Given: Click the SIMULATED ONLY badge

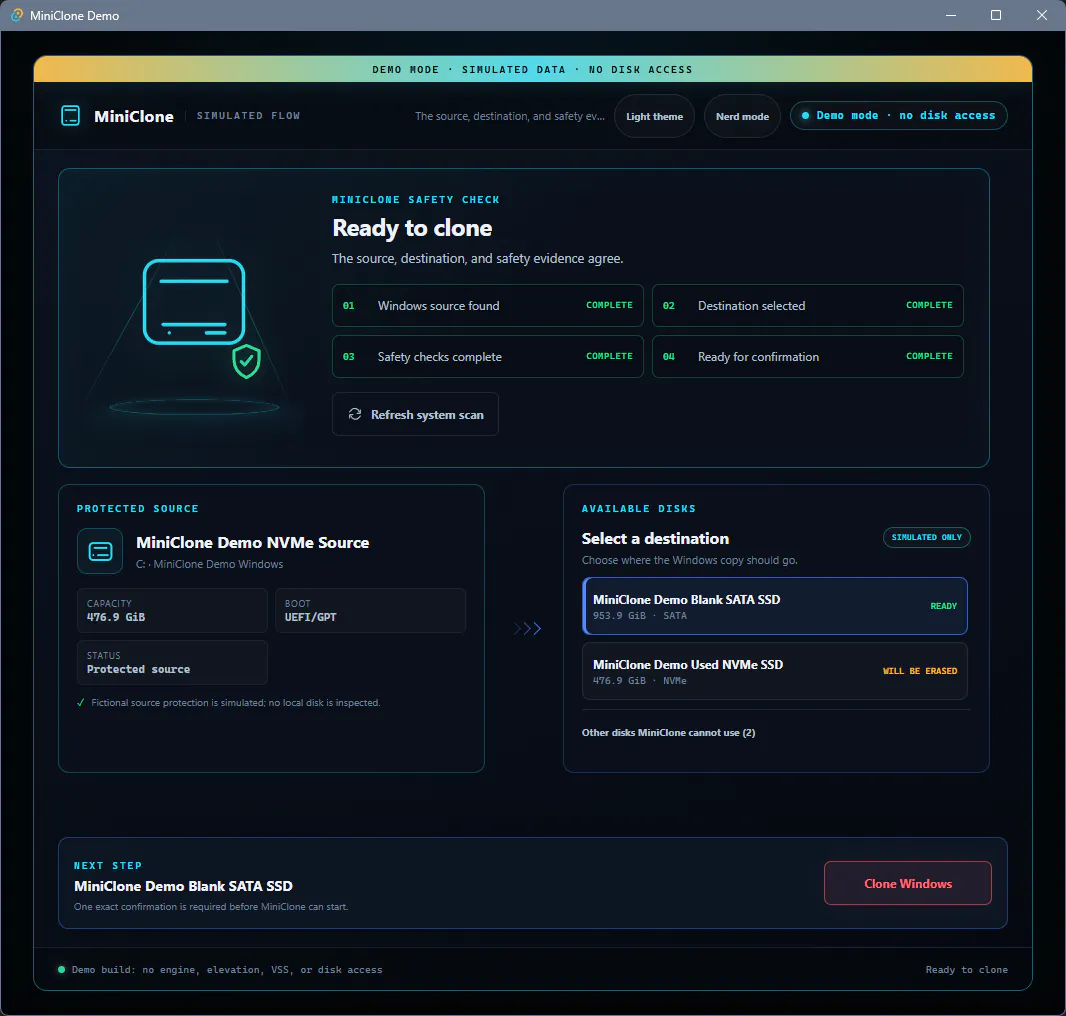Looking at the screenshot, I should tap(927, 537).
